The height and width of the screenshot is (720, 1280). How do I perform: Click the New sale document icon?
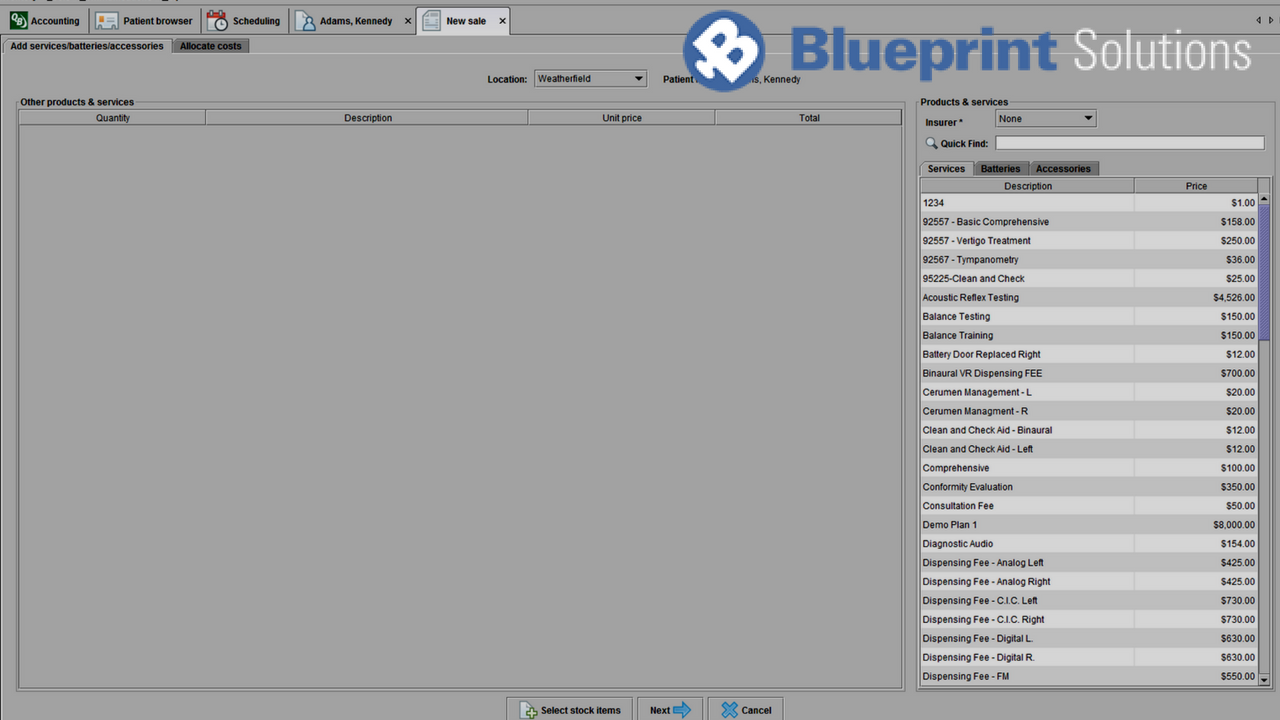(431, 21)
